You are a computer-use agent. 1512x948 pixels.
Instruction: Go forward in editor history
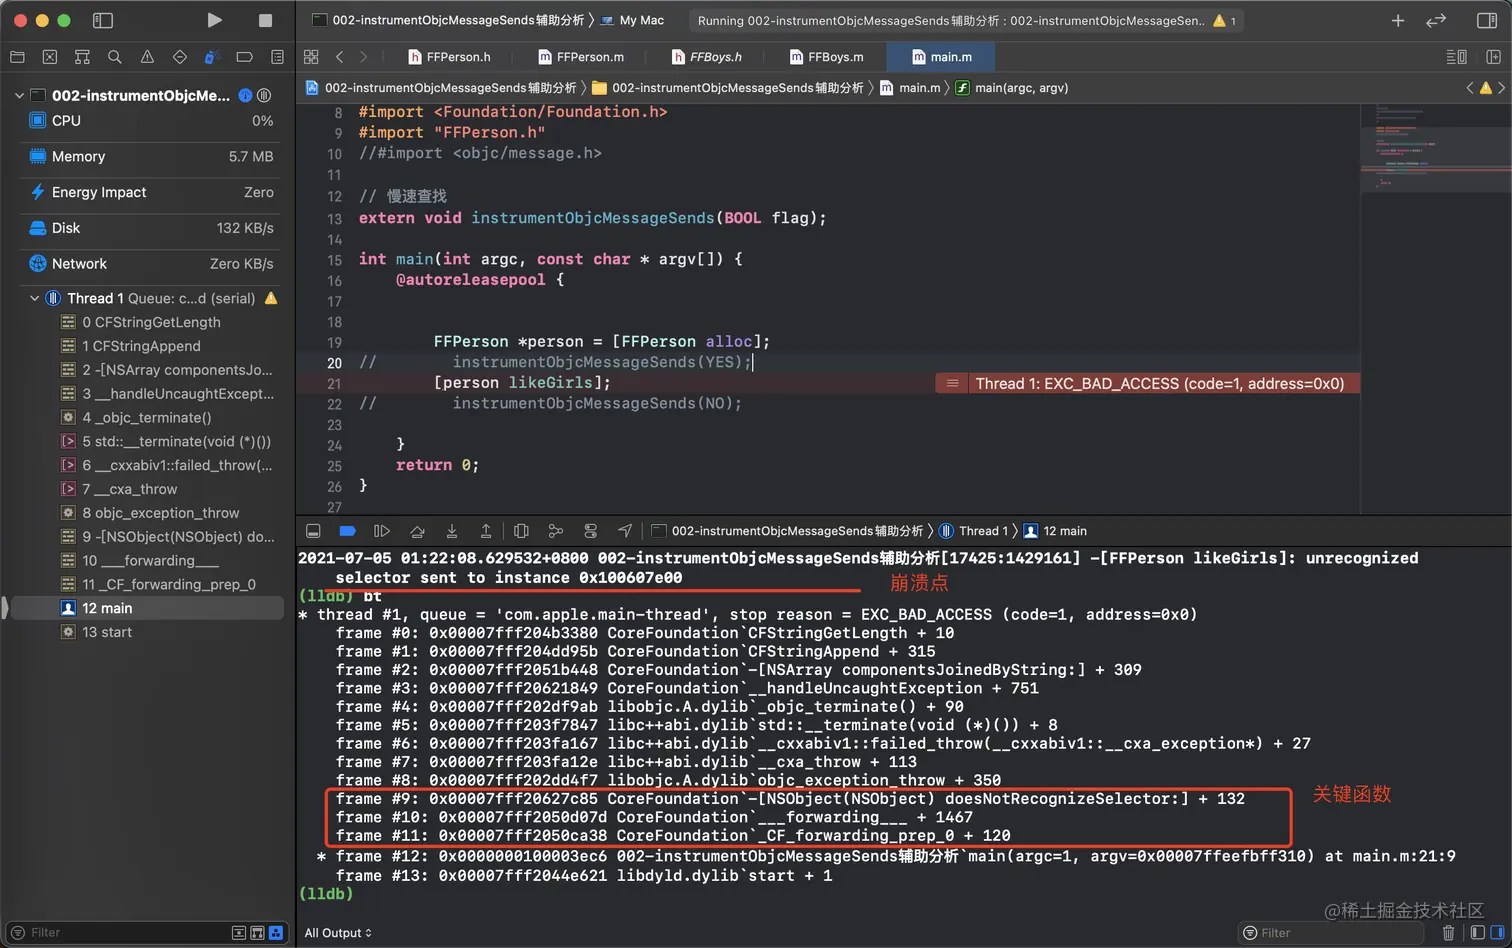(x=363, y=57)
